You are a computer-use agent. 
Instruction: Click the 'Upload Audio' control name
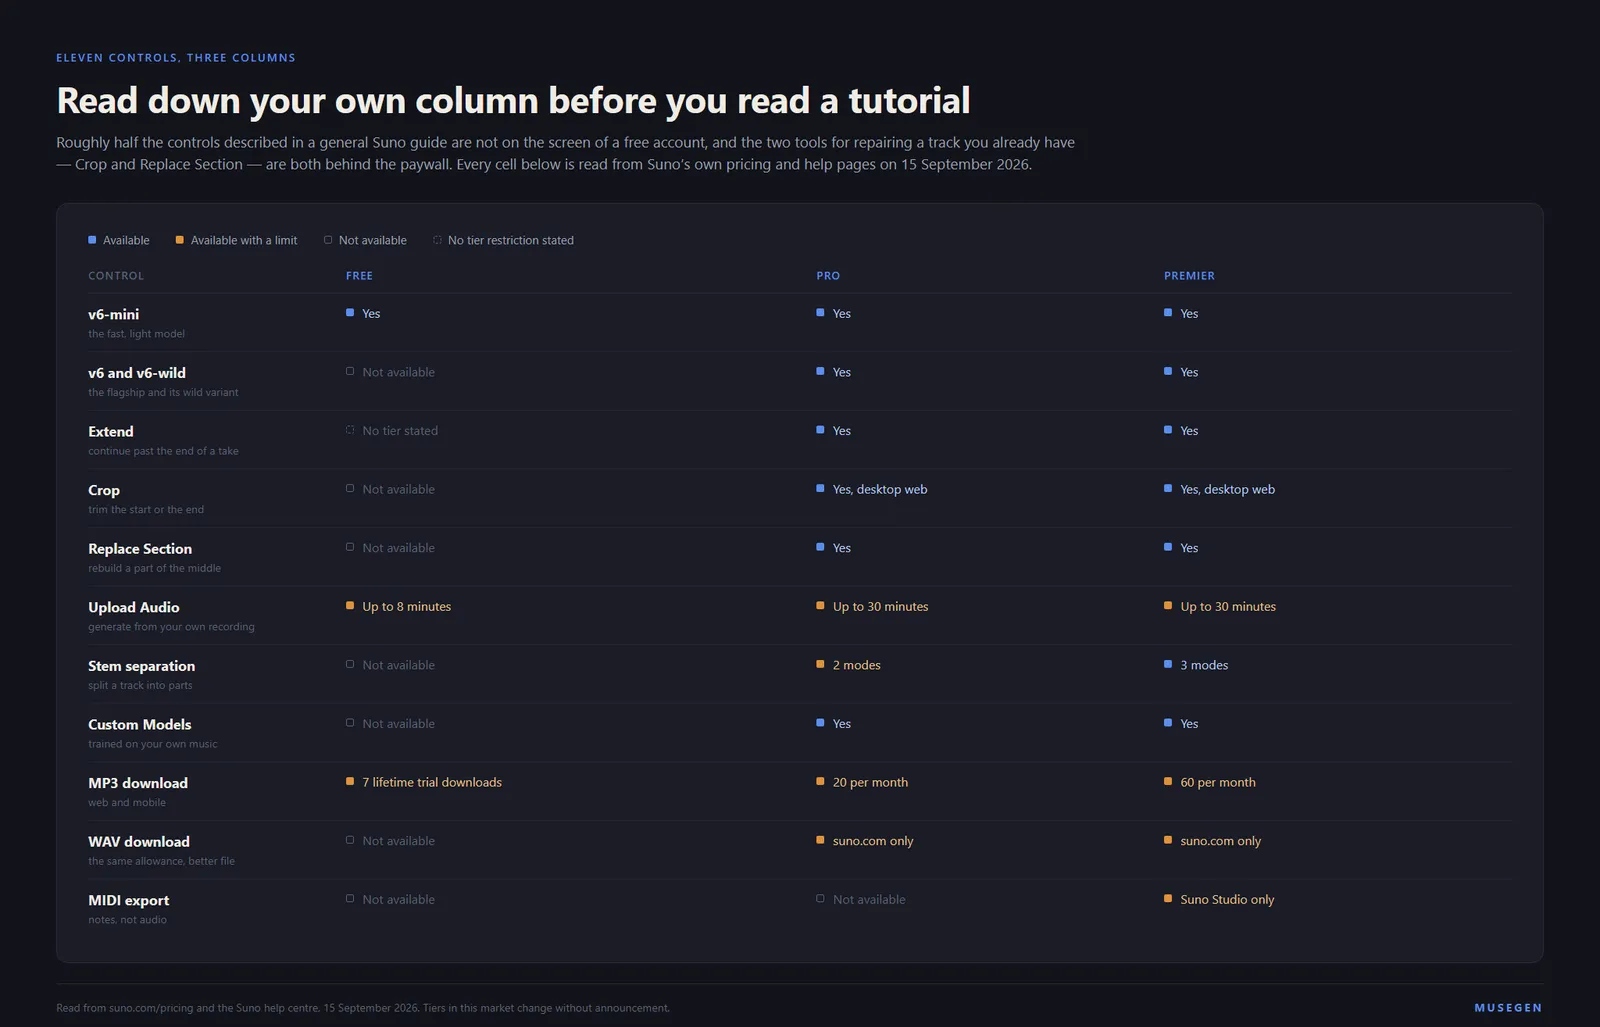point(134,608)
